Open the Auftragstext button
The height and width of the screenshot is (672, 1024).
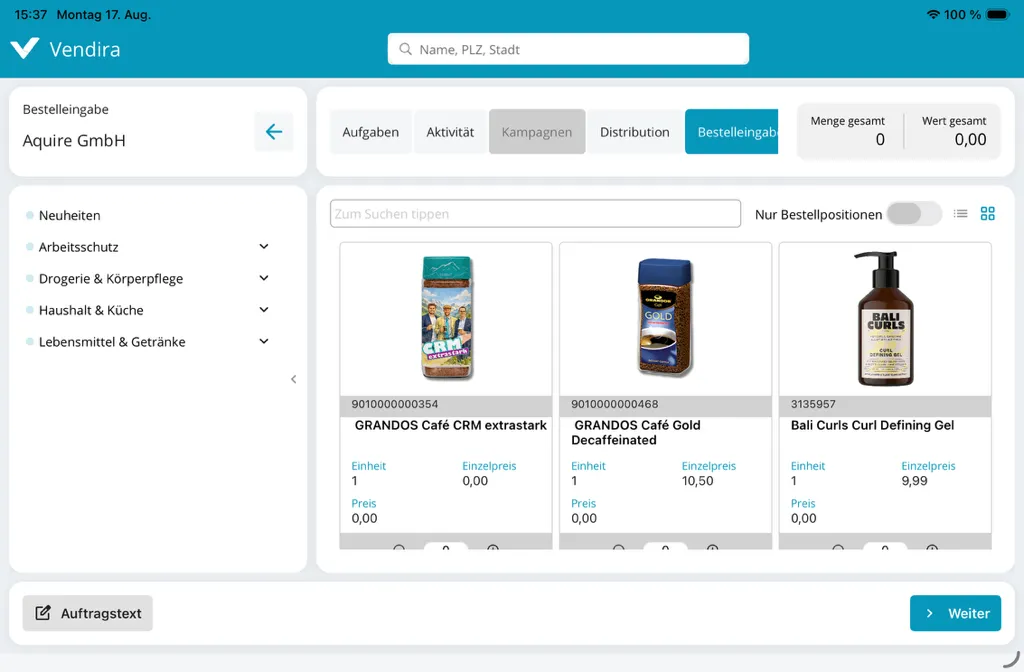click(88, 613)
